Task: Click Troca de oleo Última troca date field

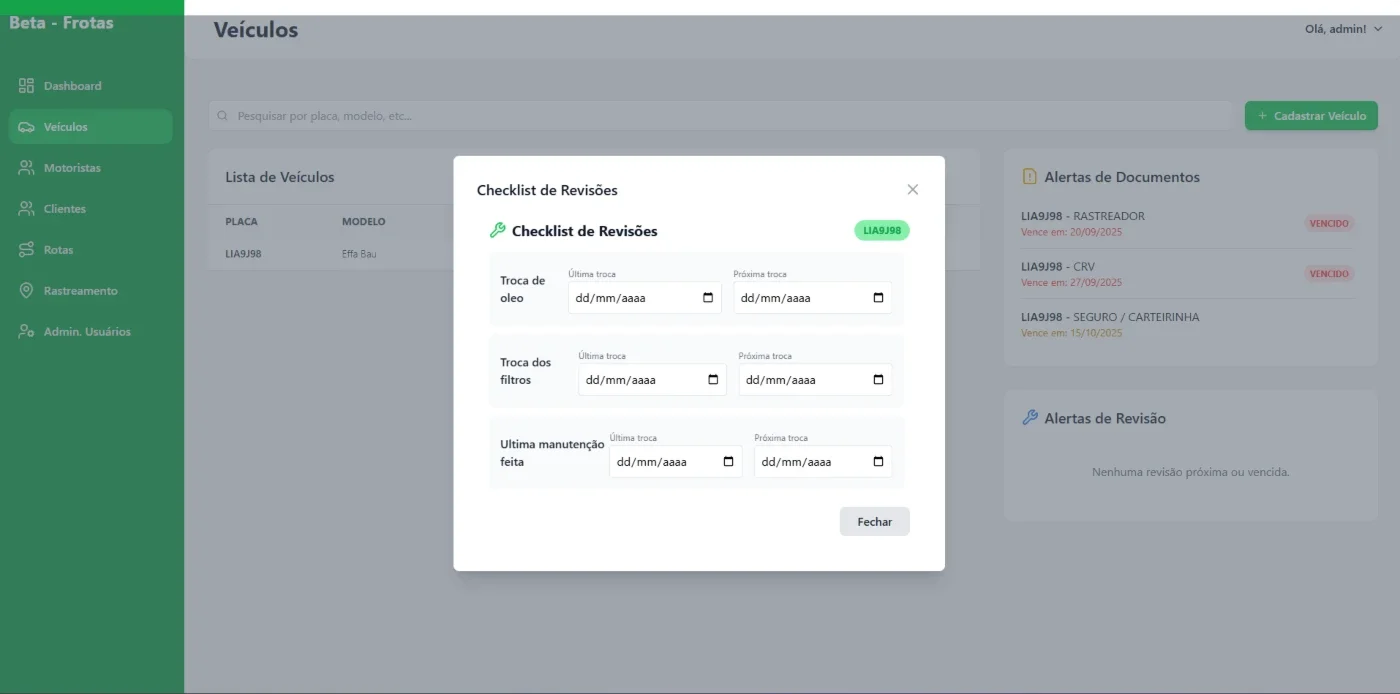Action: 645,298
